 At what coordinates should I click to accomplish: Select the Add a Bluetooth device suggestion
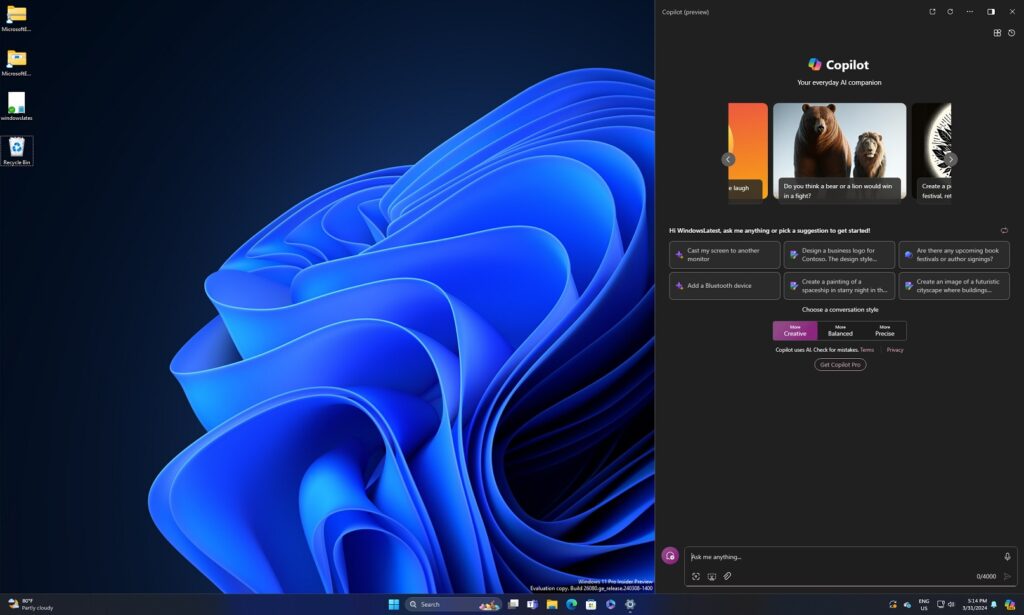pos(724,286)
